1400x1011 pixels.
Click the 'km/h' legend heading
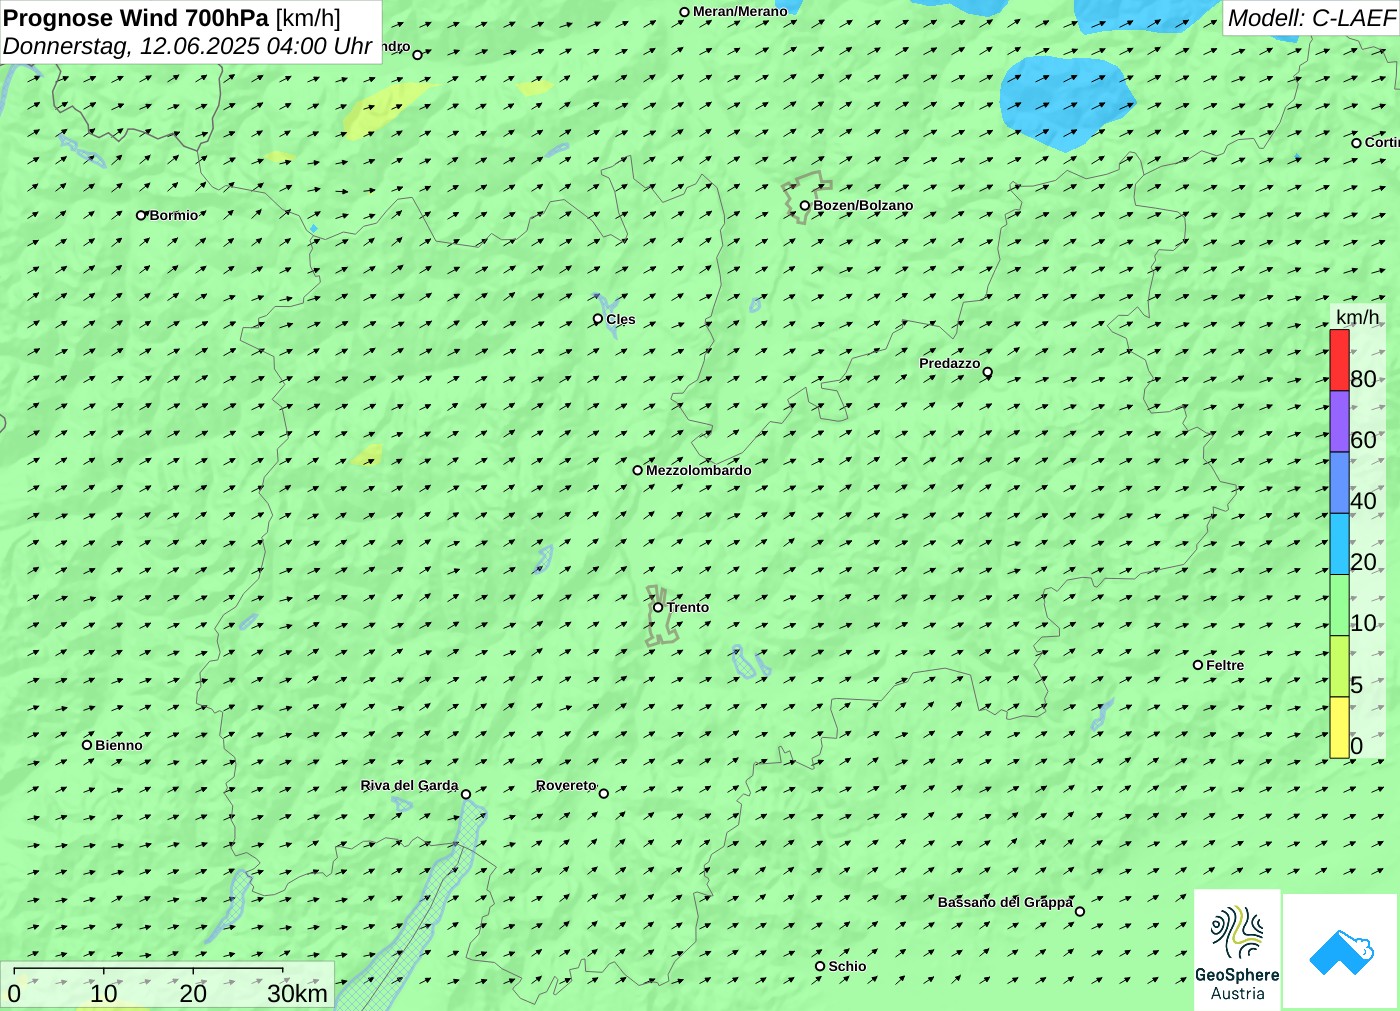(x=1357, y=317)
